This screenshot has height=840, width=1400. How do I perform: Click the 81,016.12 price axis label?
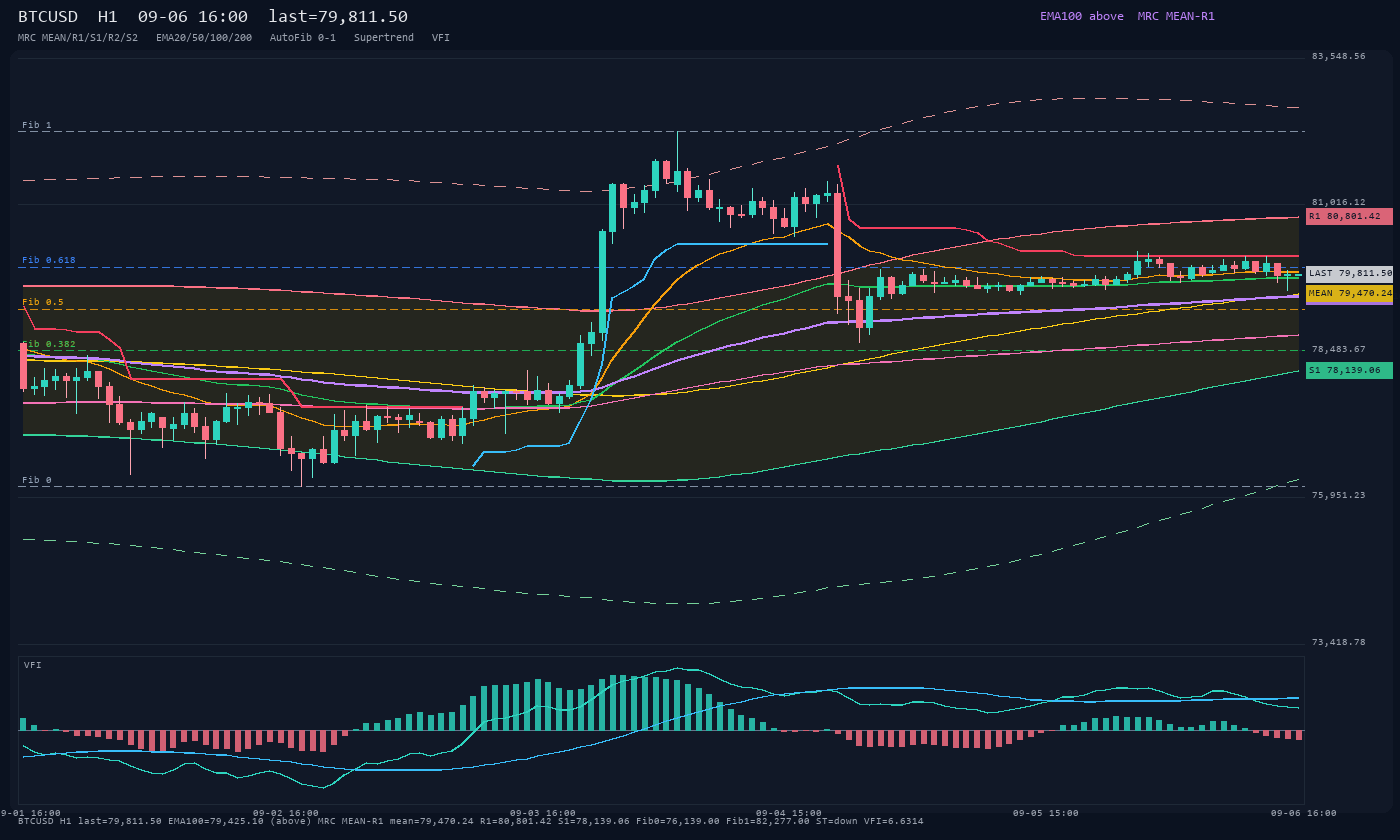tap(1338, 202)
